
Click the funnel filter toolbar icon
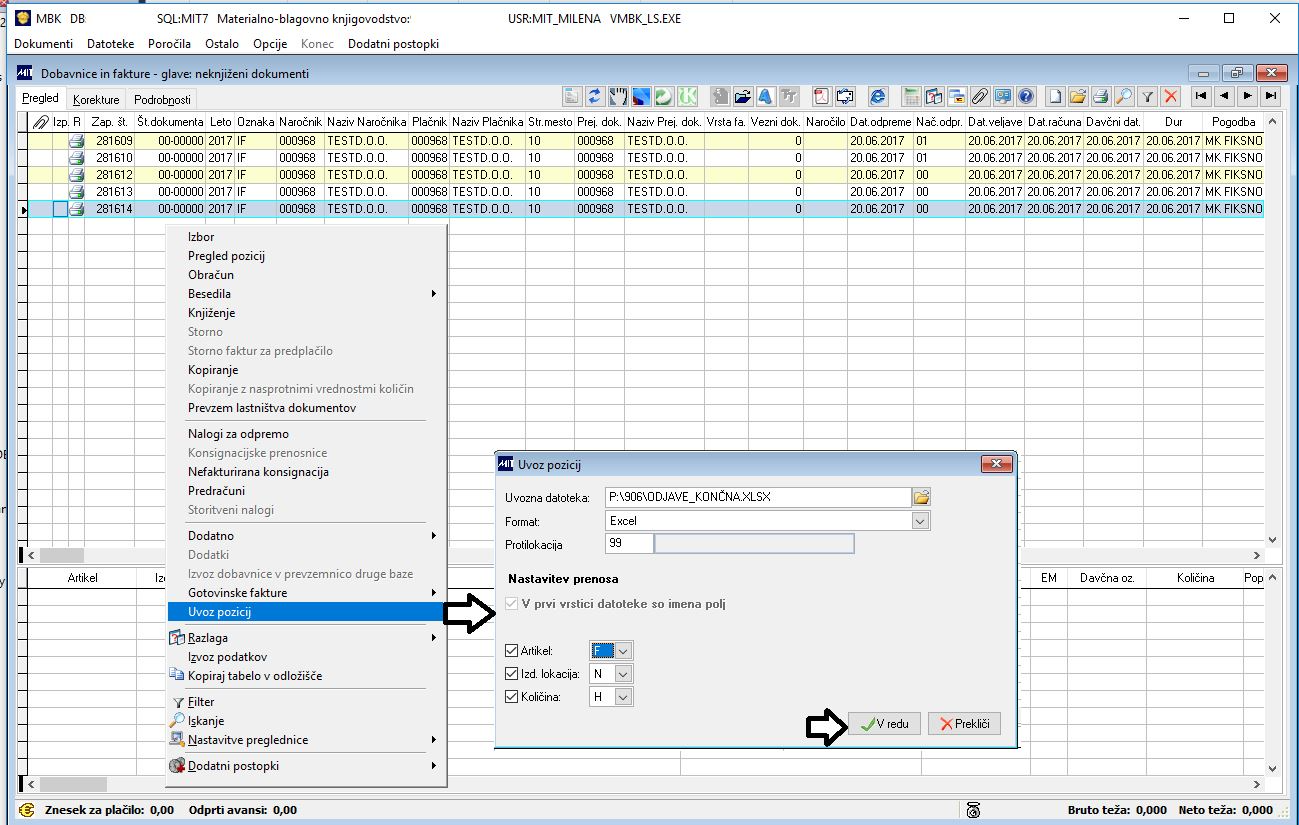click(1148, 97)
